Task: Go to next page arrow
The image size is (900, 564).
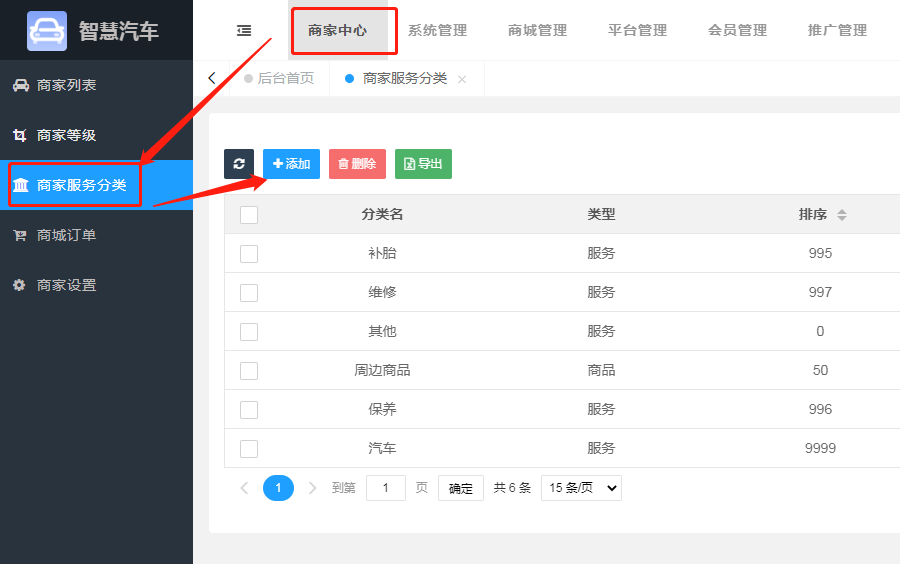Action: click(312, 488)
